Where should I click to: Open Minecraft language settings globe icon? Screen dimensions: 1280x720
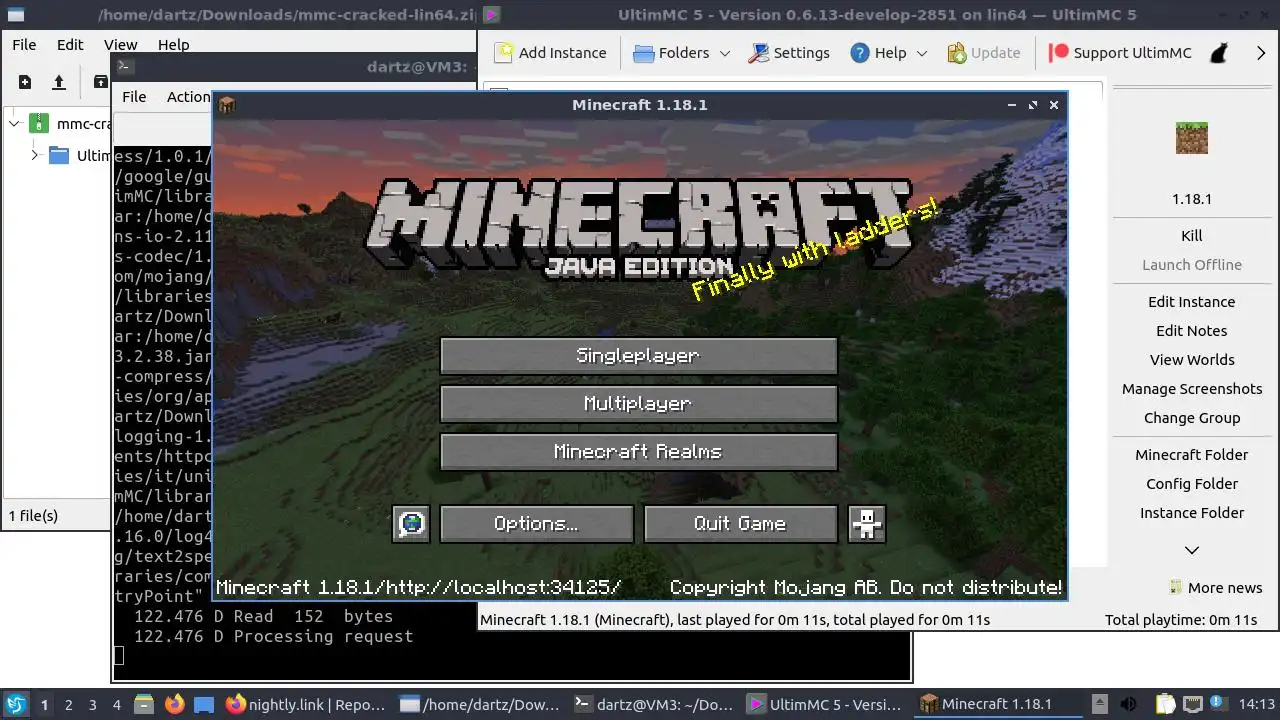click(x=411, y=524)
